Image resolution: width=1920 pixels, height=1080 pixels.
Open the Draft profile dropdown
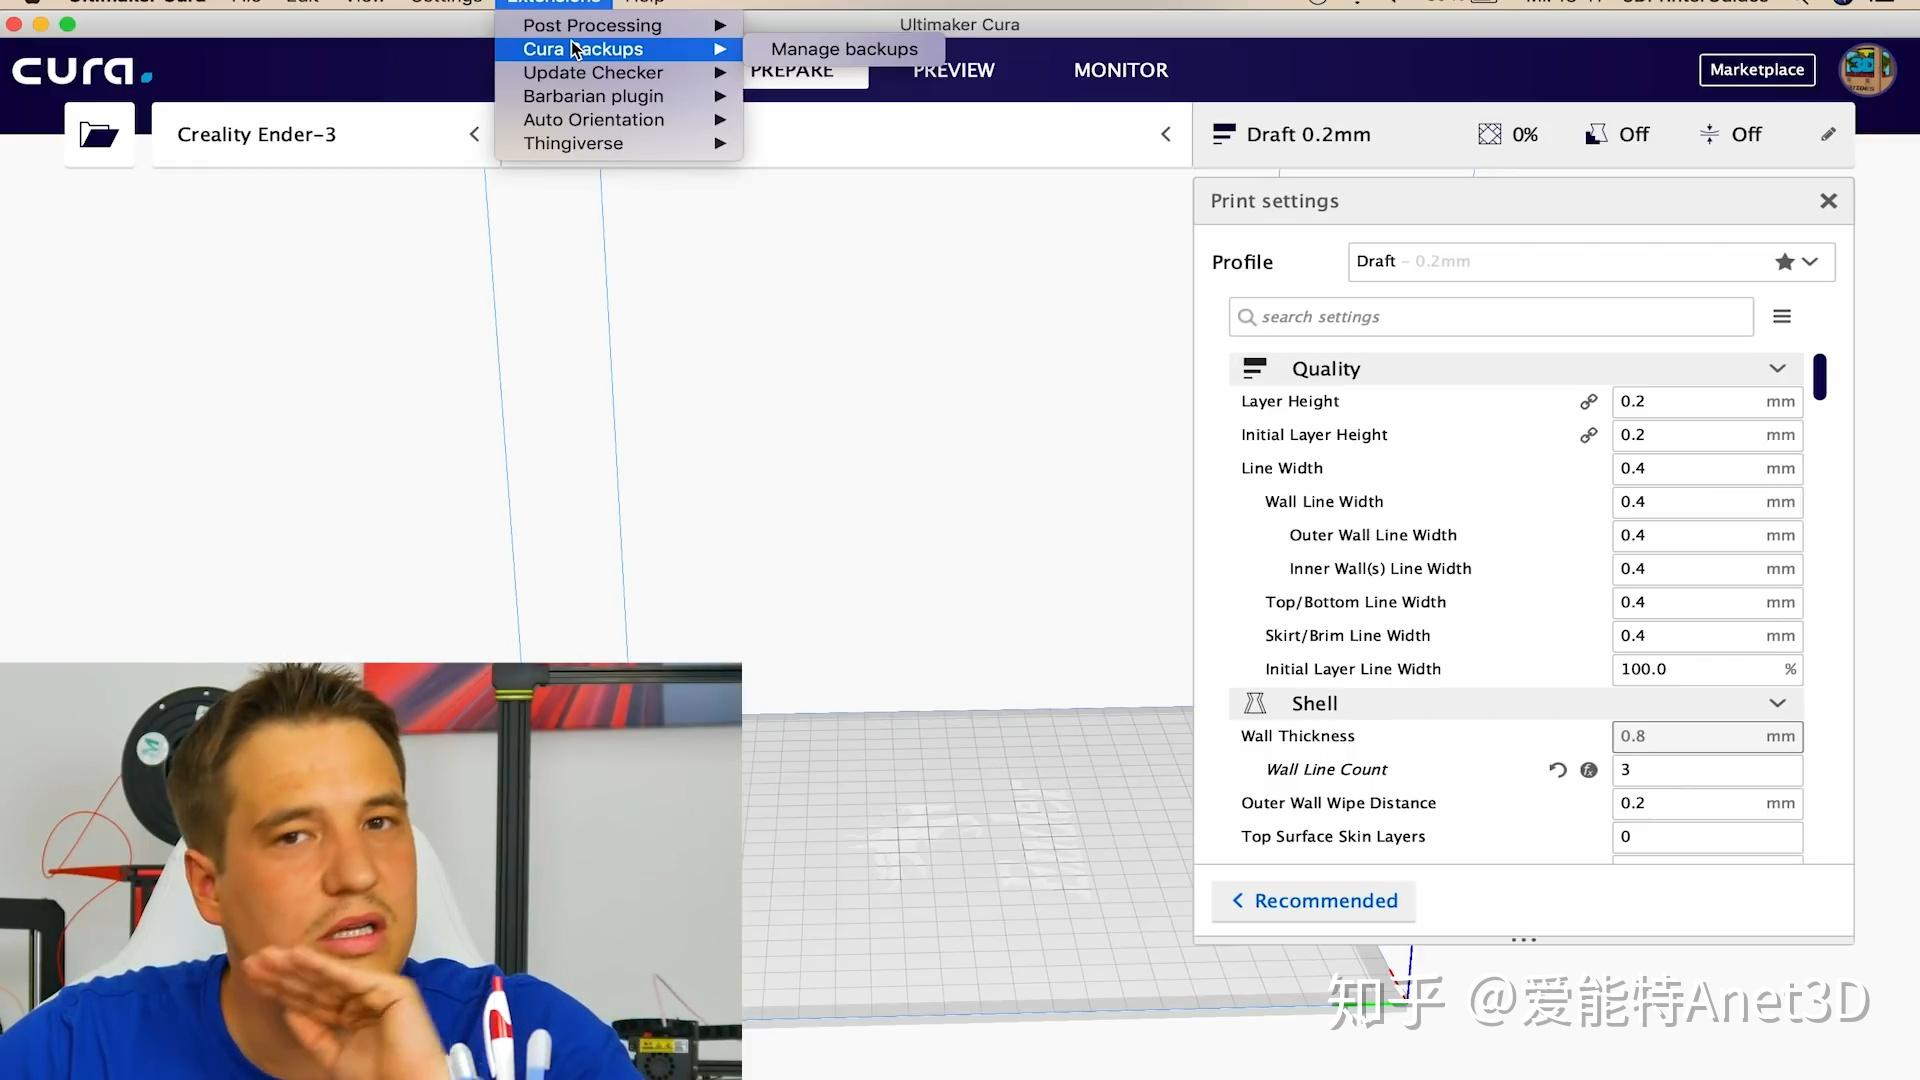pos(1590,262)
